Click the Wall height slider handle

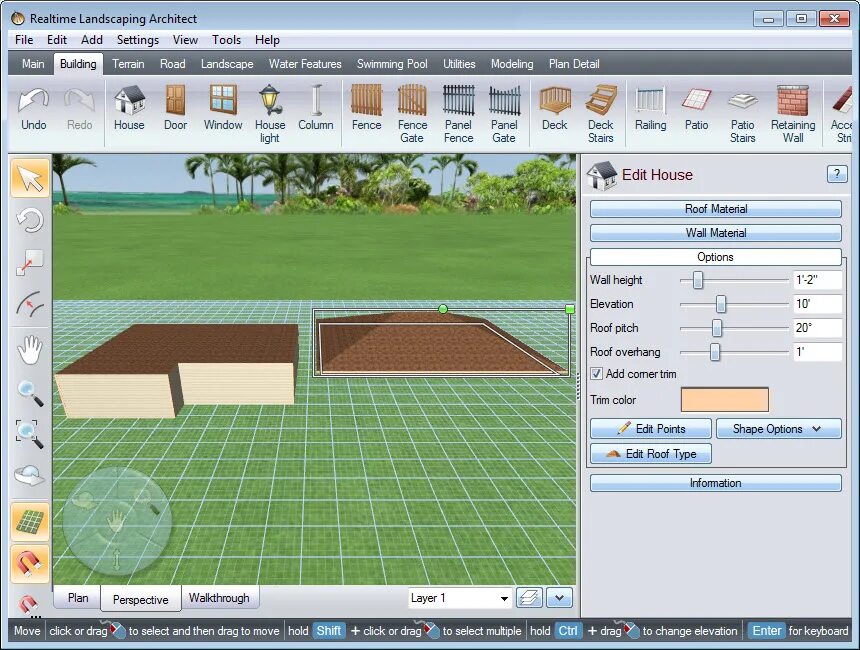[698, 280]
